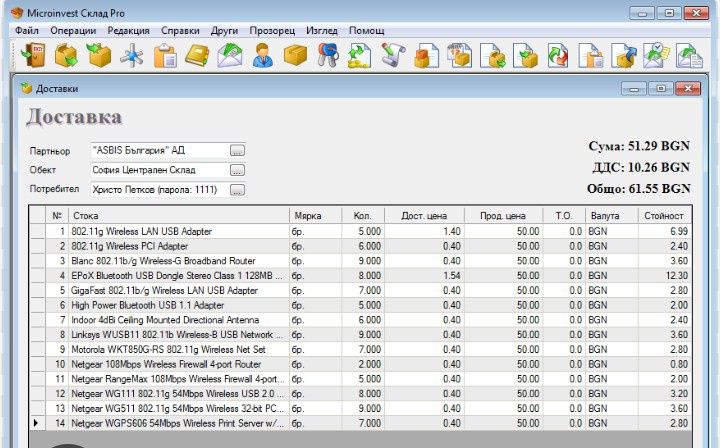720x448 pixels.
Task: Click the document with coins and arrows icon
Action: [x=360, y=56]
